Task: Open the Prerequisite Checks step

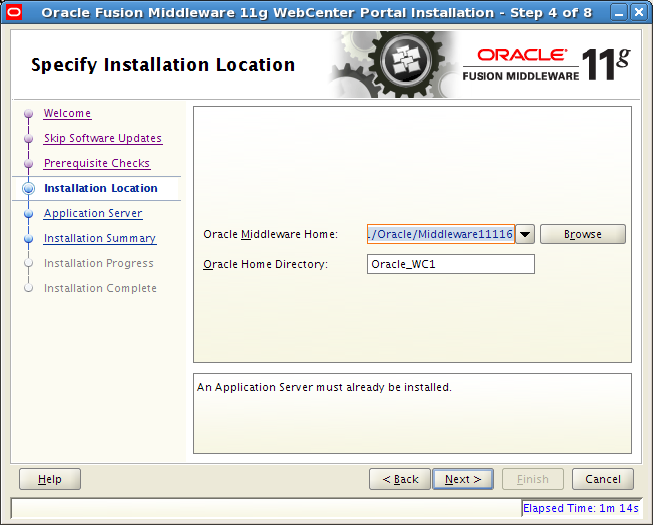Action: point(97,163)
